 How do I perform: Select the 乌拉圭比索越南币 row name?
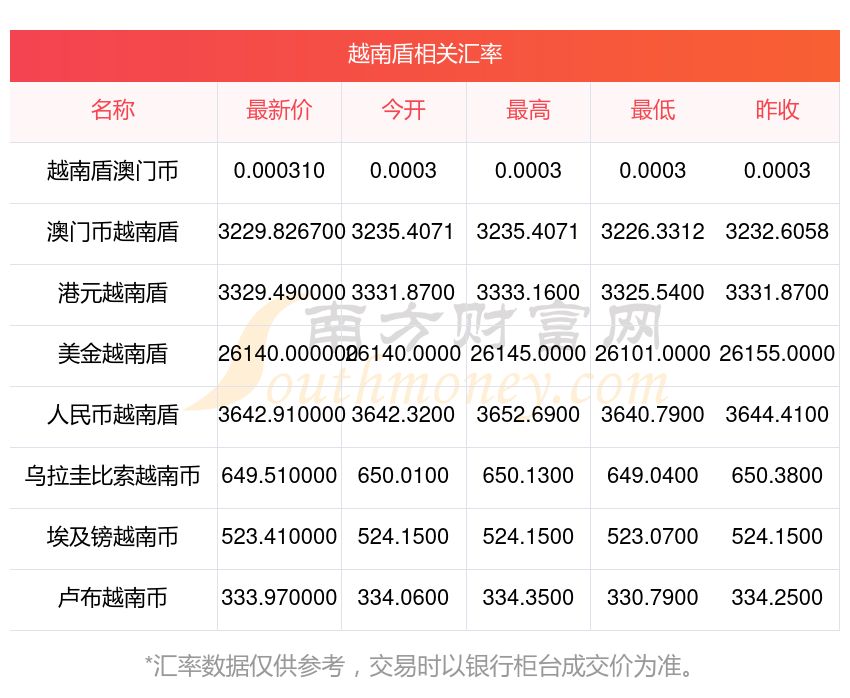coord(113,476)
